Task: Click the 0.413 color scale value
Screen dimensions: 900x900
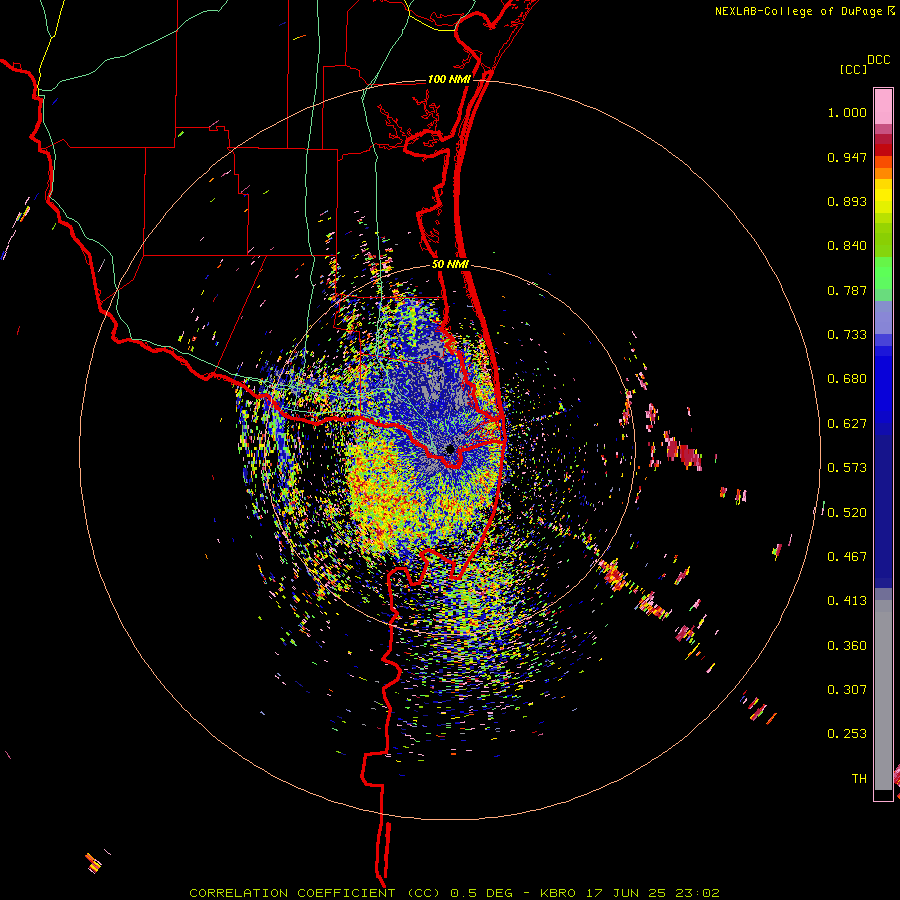Action: 847,601
